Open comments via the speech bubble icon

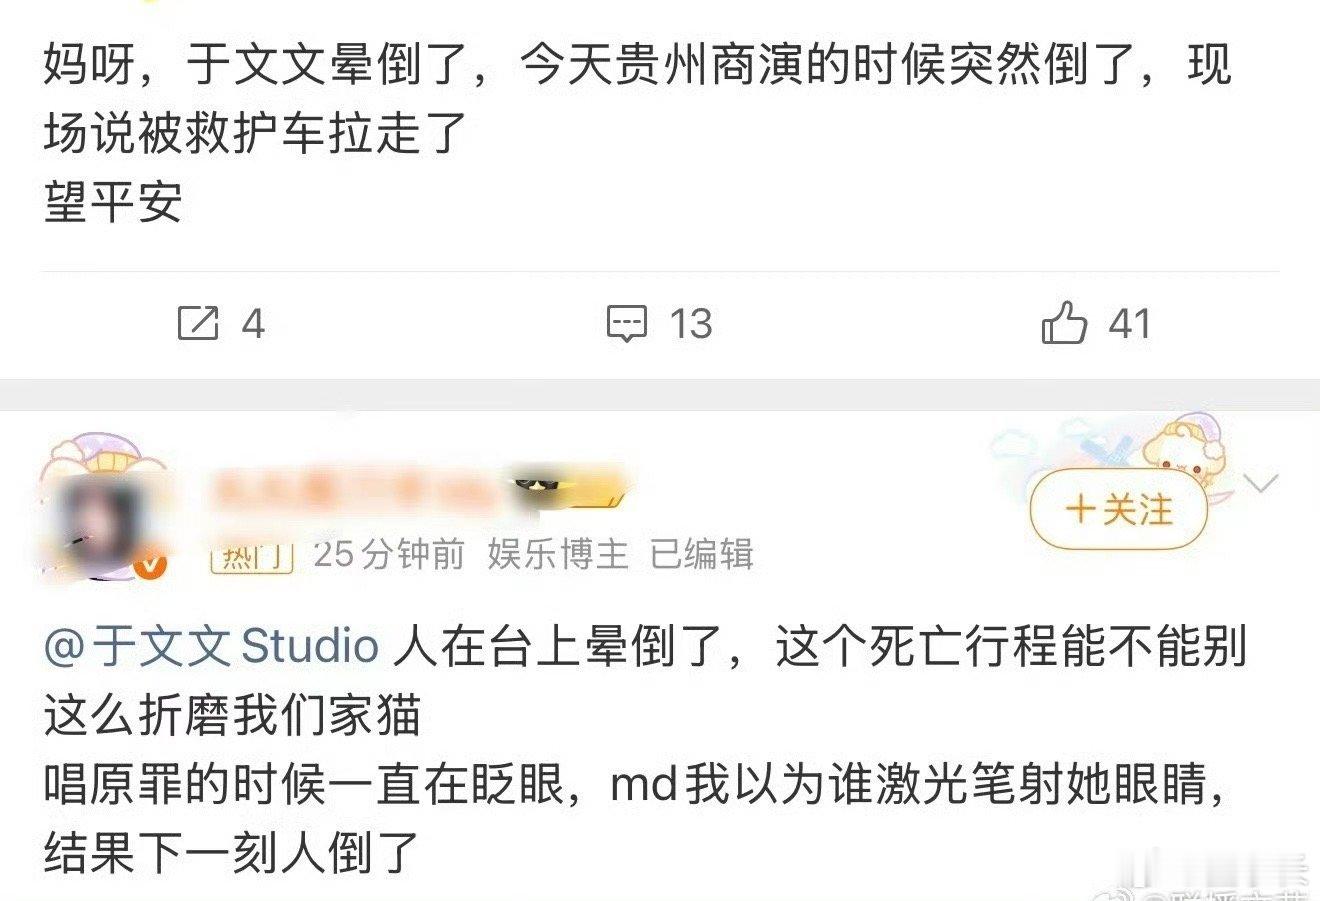coord(627,324)
